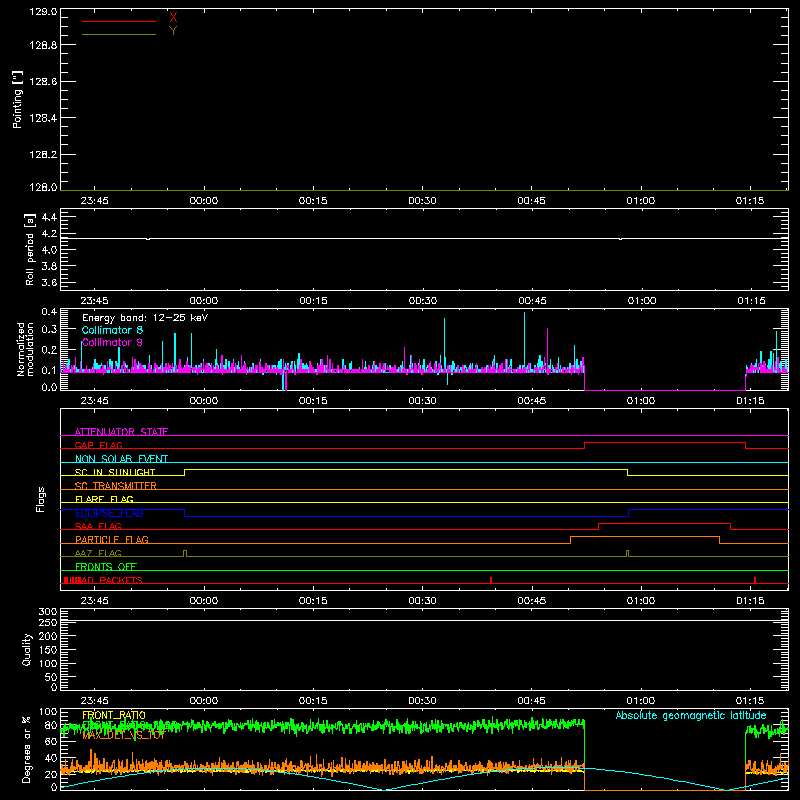The height and width of the screenshot is (800, 800).
Task: Click the olive Y legend line sample
Action: click(119, 34)
